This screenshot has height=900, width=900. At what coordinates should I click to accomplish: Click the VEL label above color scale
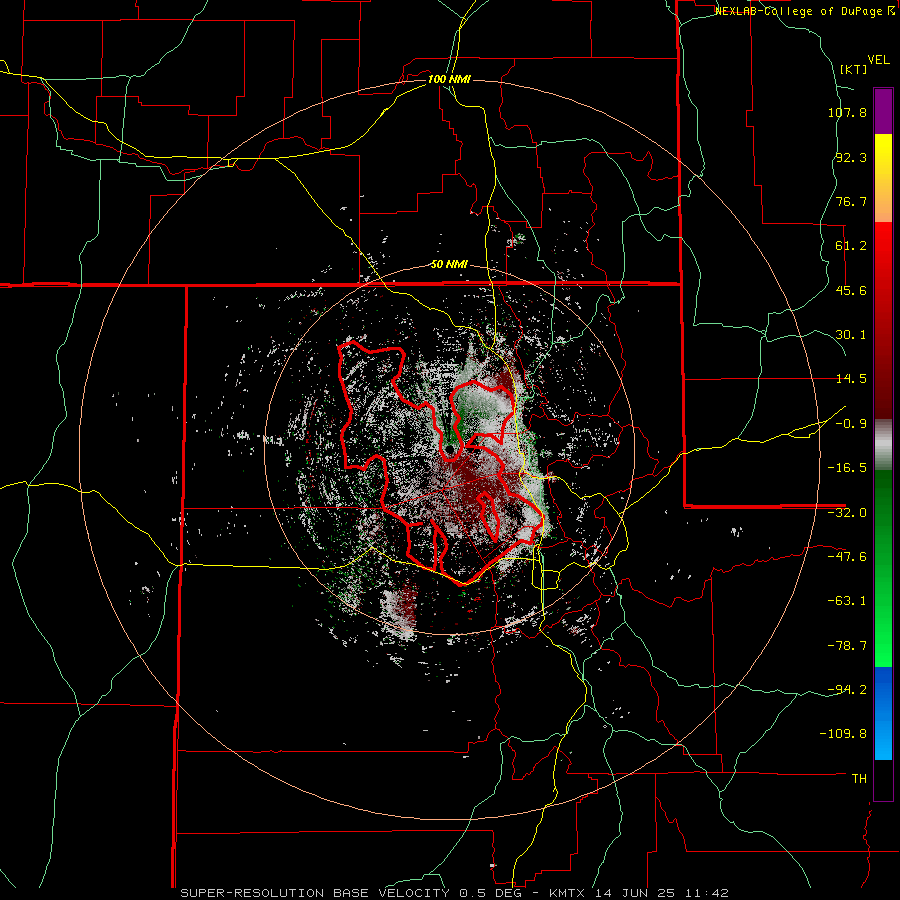878,60
